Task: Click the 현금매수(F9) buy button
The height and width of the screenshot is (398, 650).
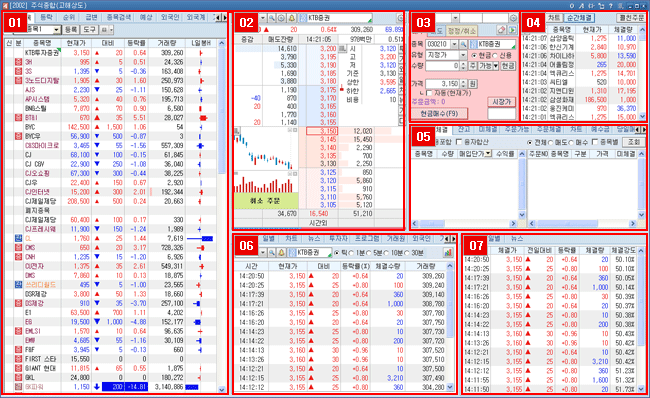Action: (x=439, y=113)
